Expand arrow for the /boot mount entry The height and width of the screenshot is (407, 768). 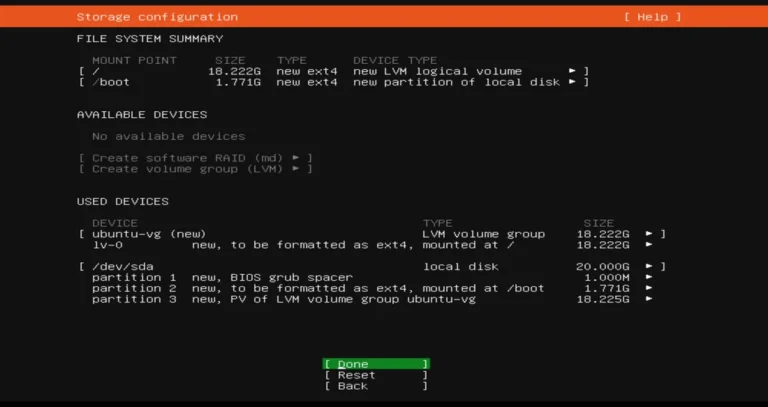[573, 82]
